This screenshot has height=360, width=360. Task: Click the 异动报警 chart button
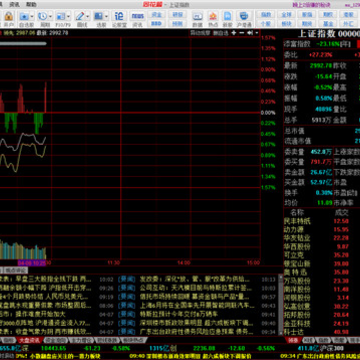click(x=200, y=33)
